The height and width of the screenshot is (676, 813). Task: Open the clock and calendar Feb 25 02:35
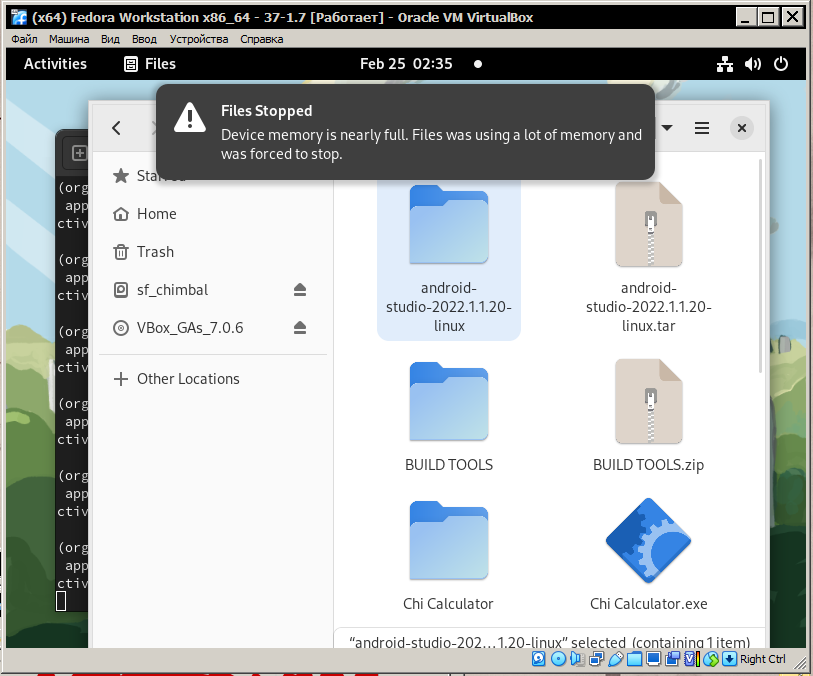point(406,64)
